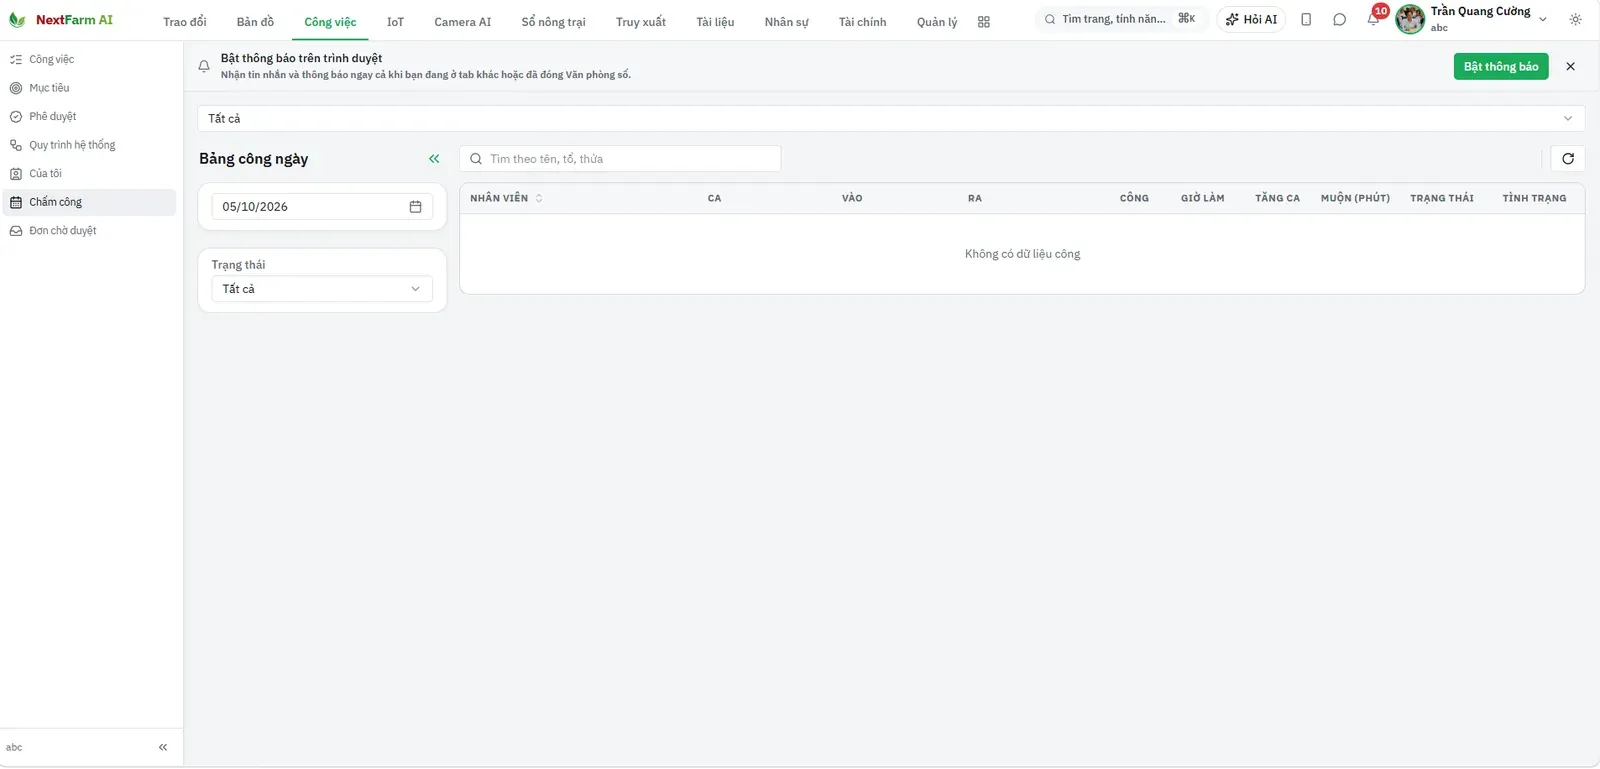This screenshot has height=769, width=1600.
Task: Open the Trạng thái Tất cả dropdown
Action: click(322, 289)
